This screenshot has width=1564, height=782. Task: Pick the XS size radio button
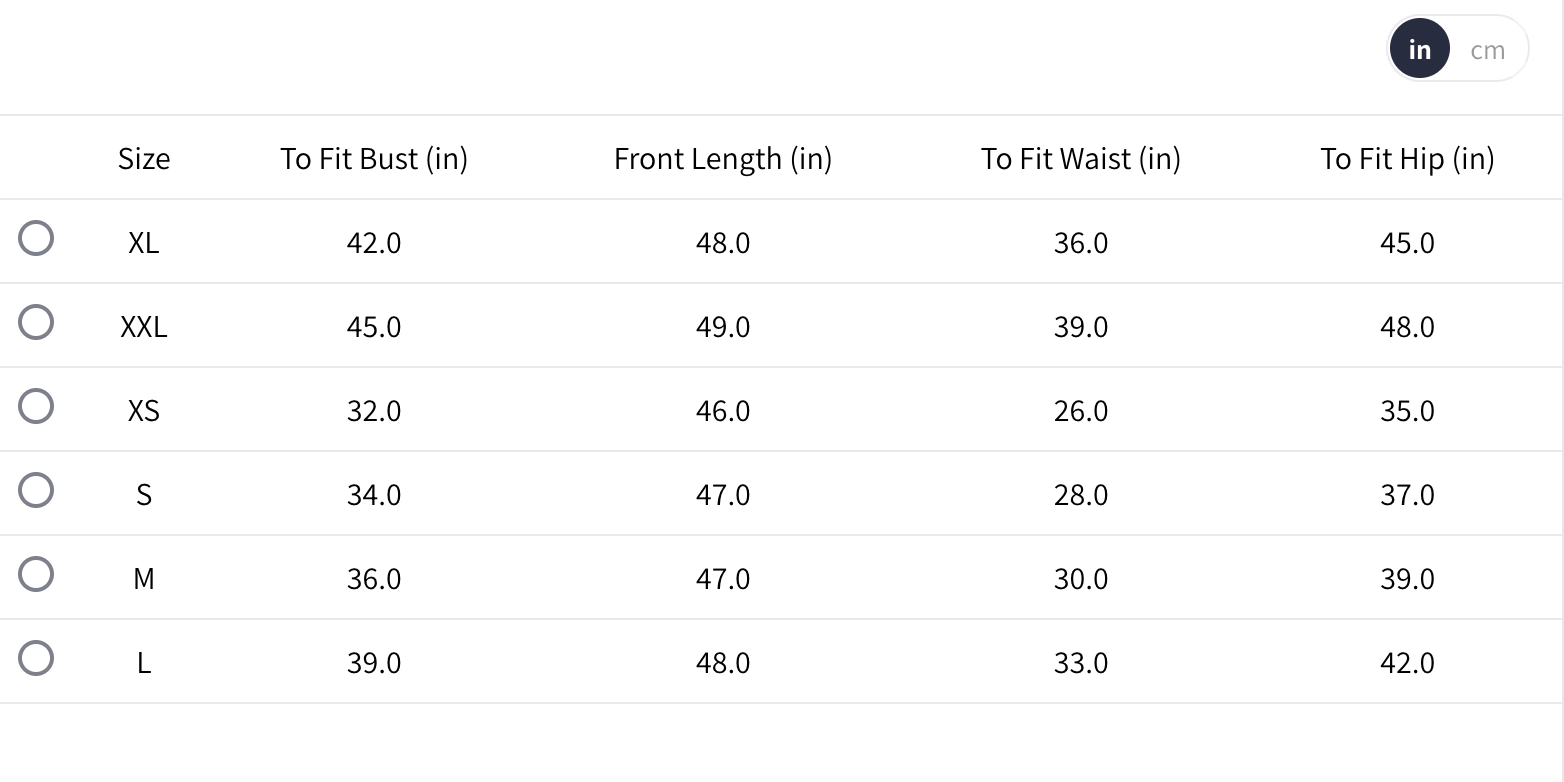(x=36, y=407)
